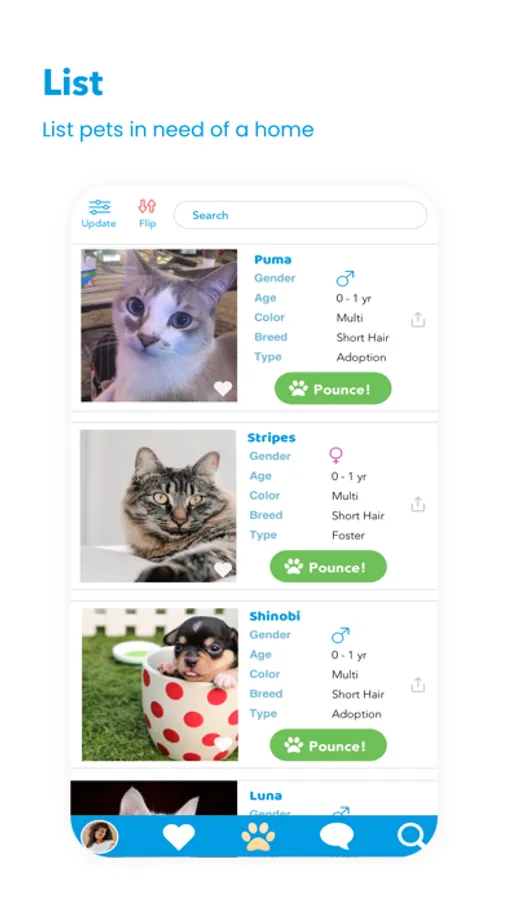The image size is (507, 900).
Task: Tap the magnifier search tab icon
Action: click(x=412, y=836)
